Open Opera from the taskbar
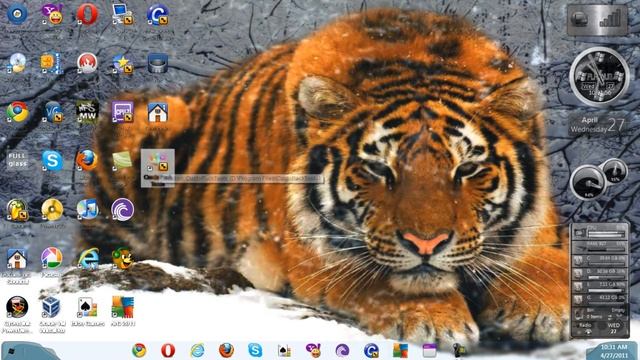This screenshot has width=640, height=360. coord(168,350)
